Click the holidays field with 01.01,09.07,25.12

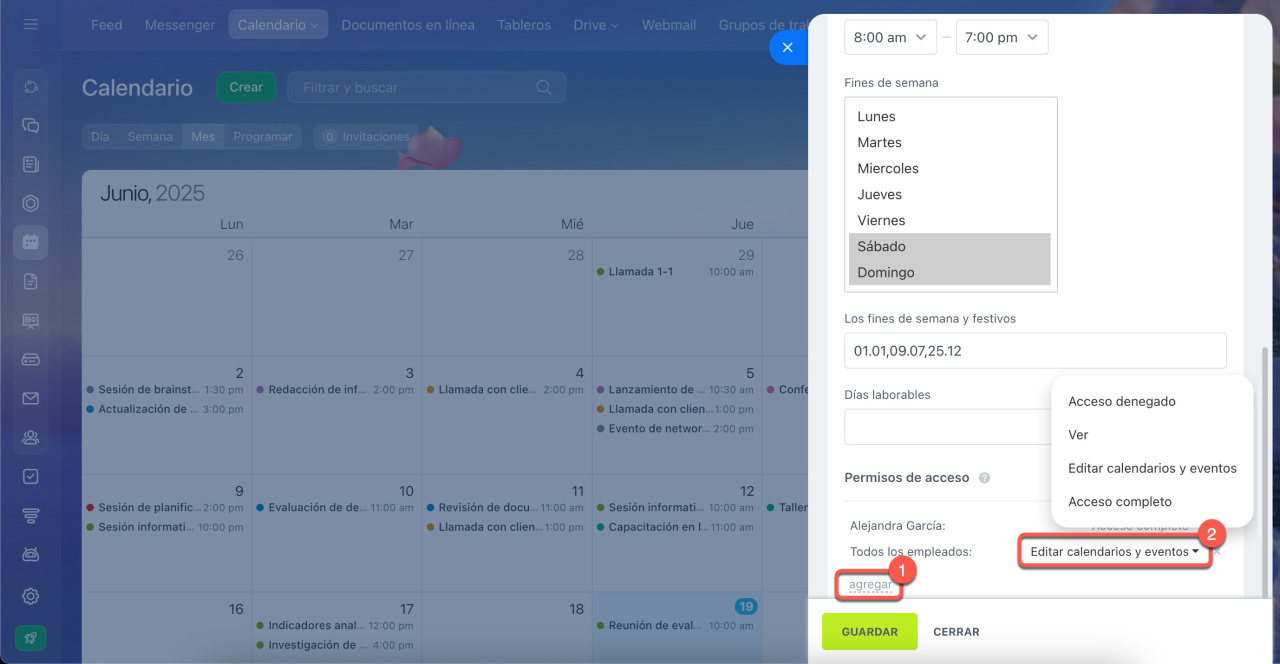1035,351
